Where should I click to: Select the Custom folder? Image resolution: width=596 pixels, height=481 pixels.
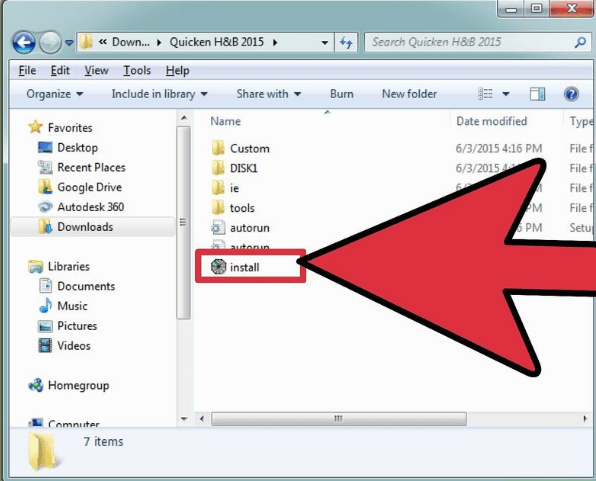tap(249, 149)
